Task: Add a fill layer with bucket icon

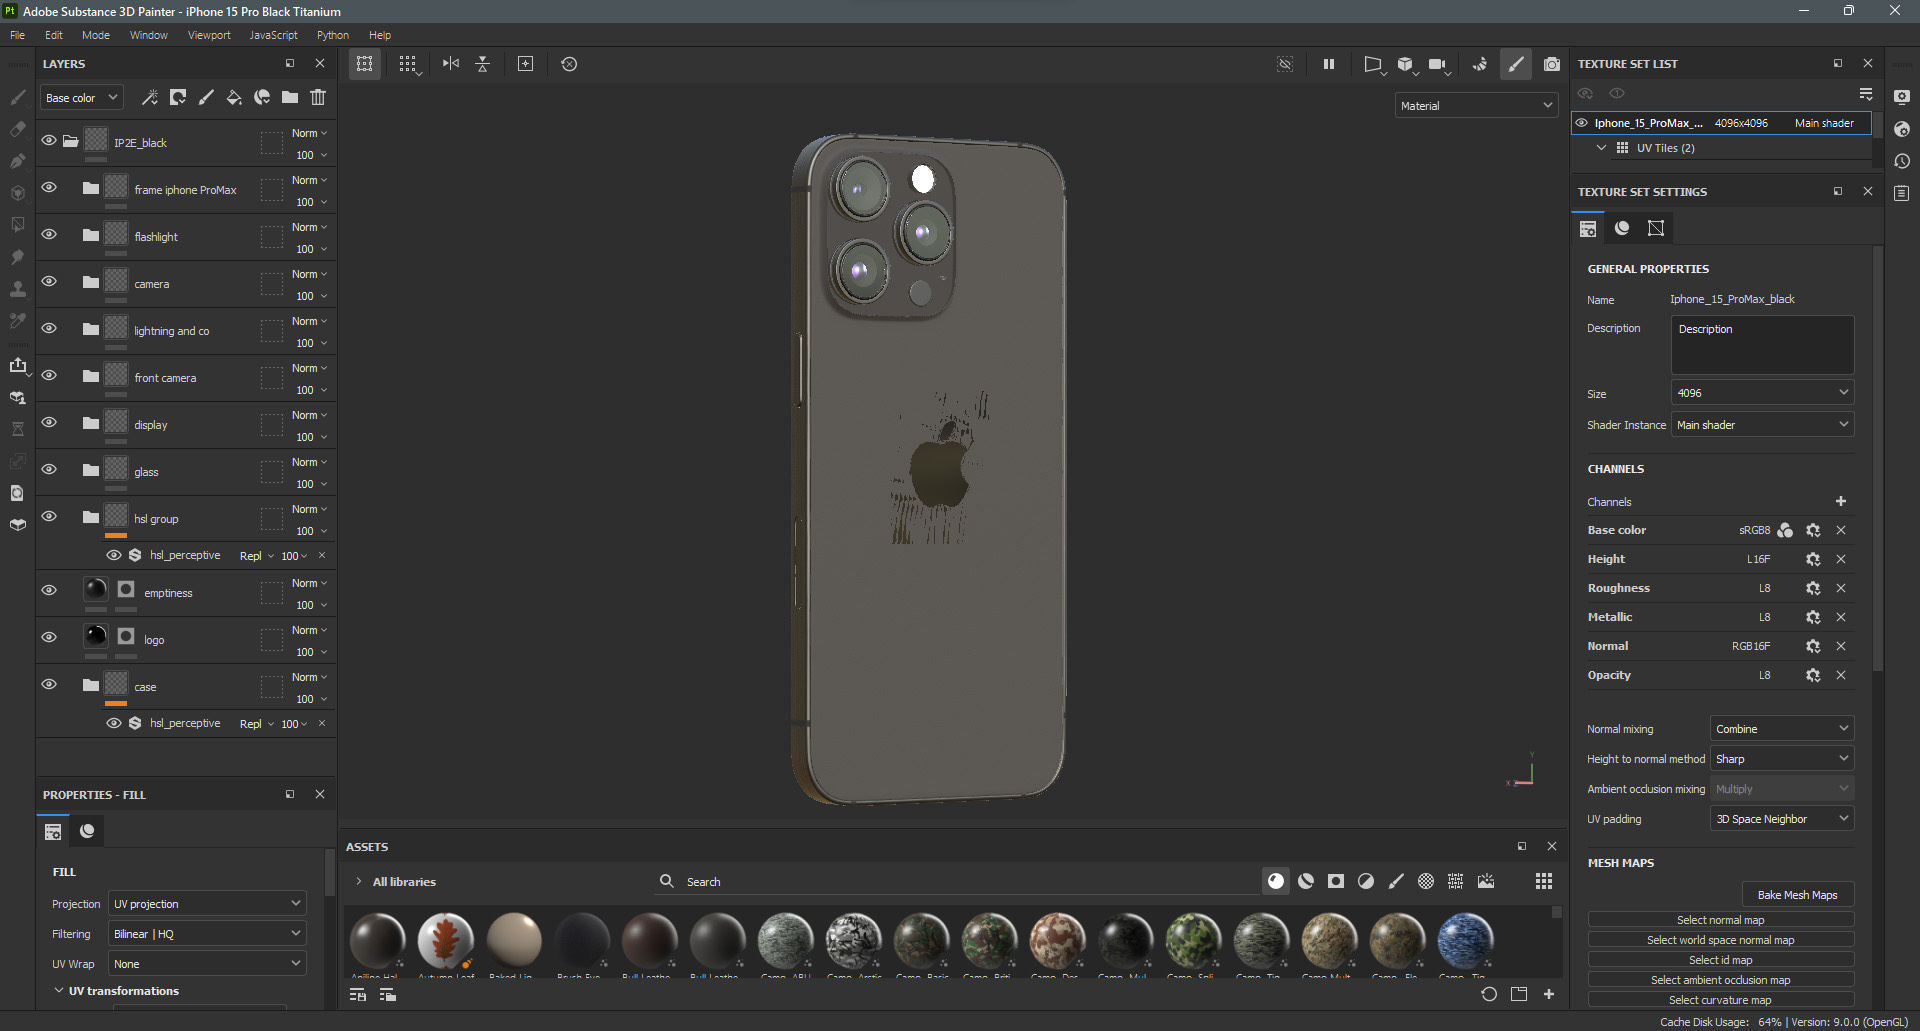Action: point(234,97)
